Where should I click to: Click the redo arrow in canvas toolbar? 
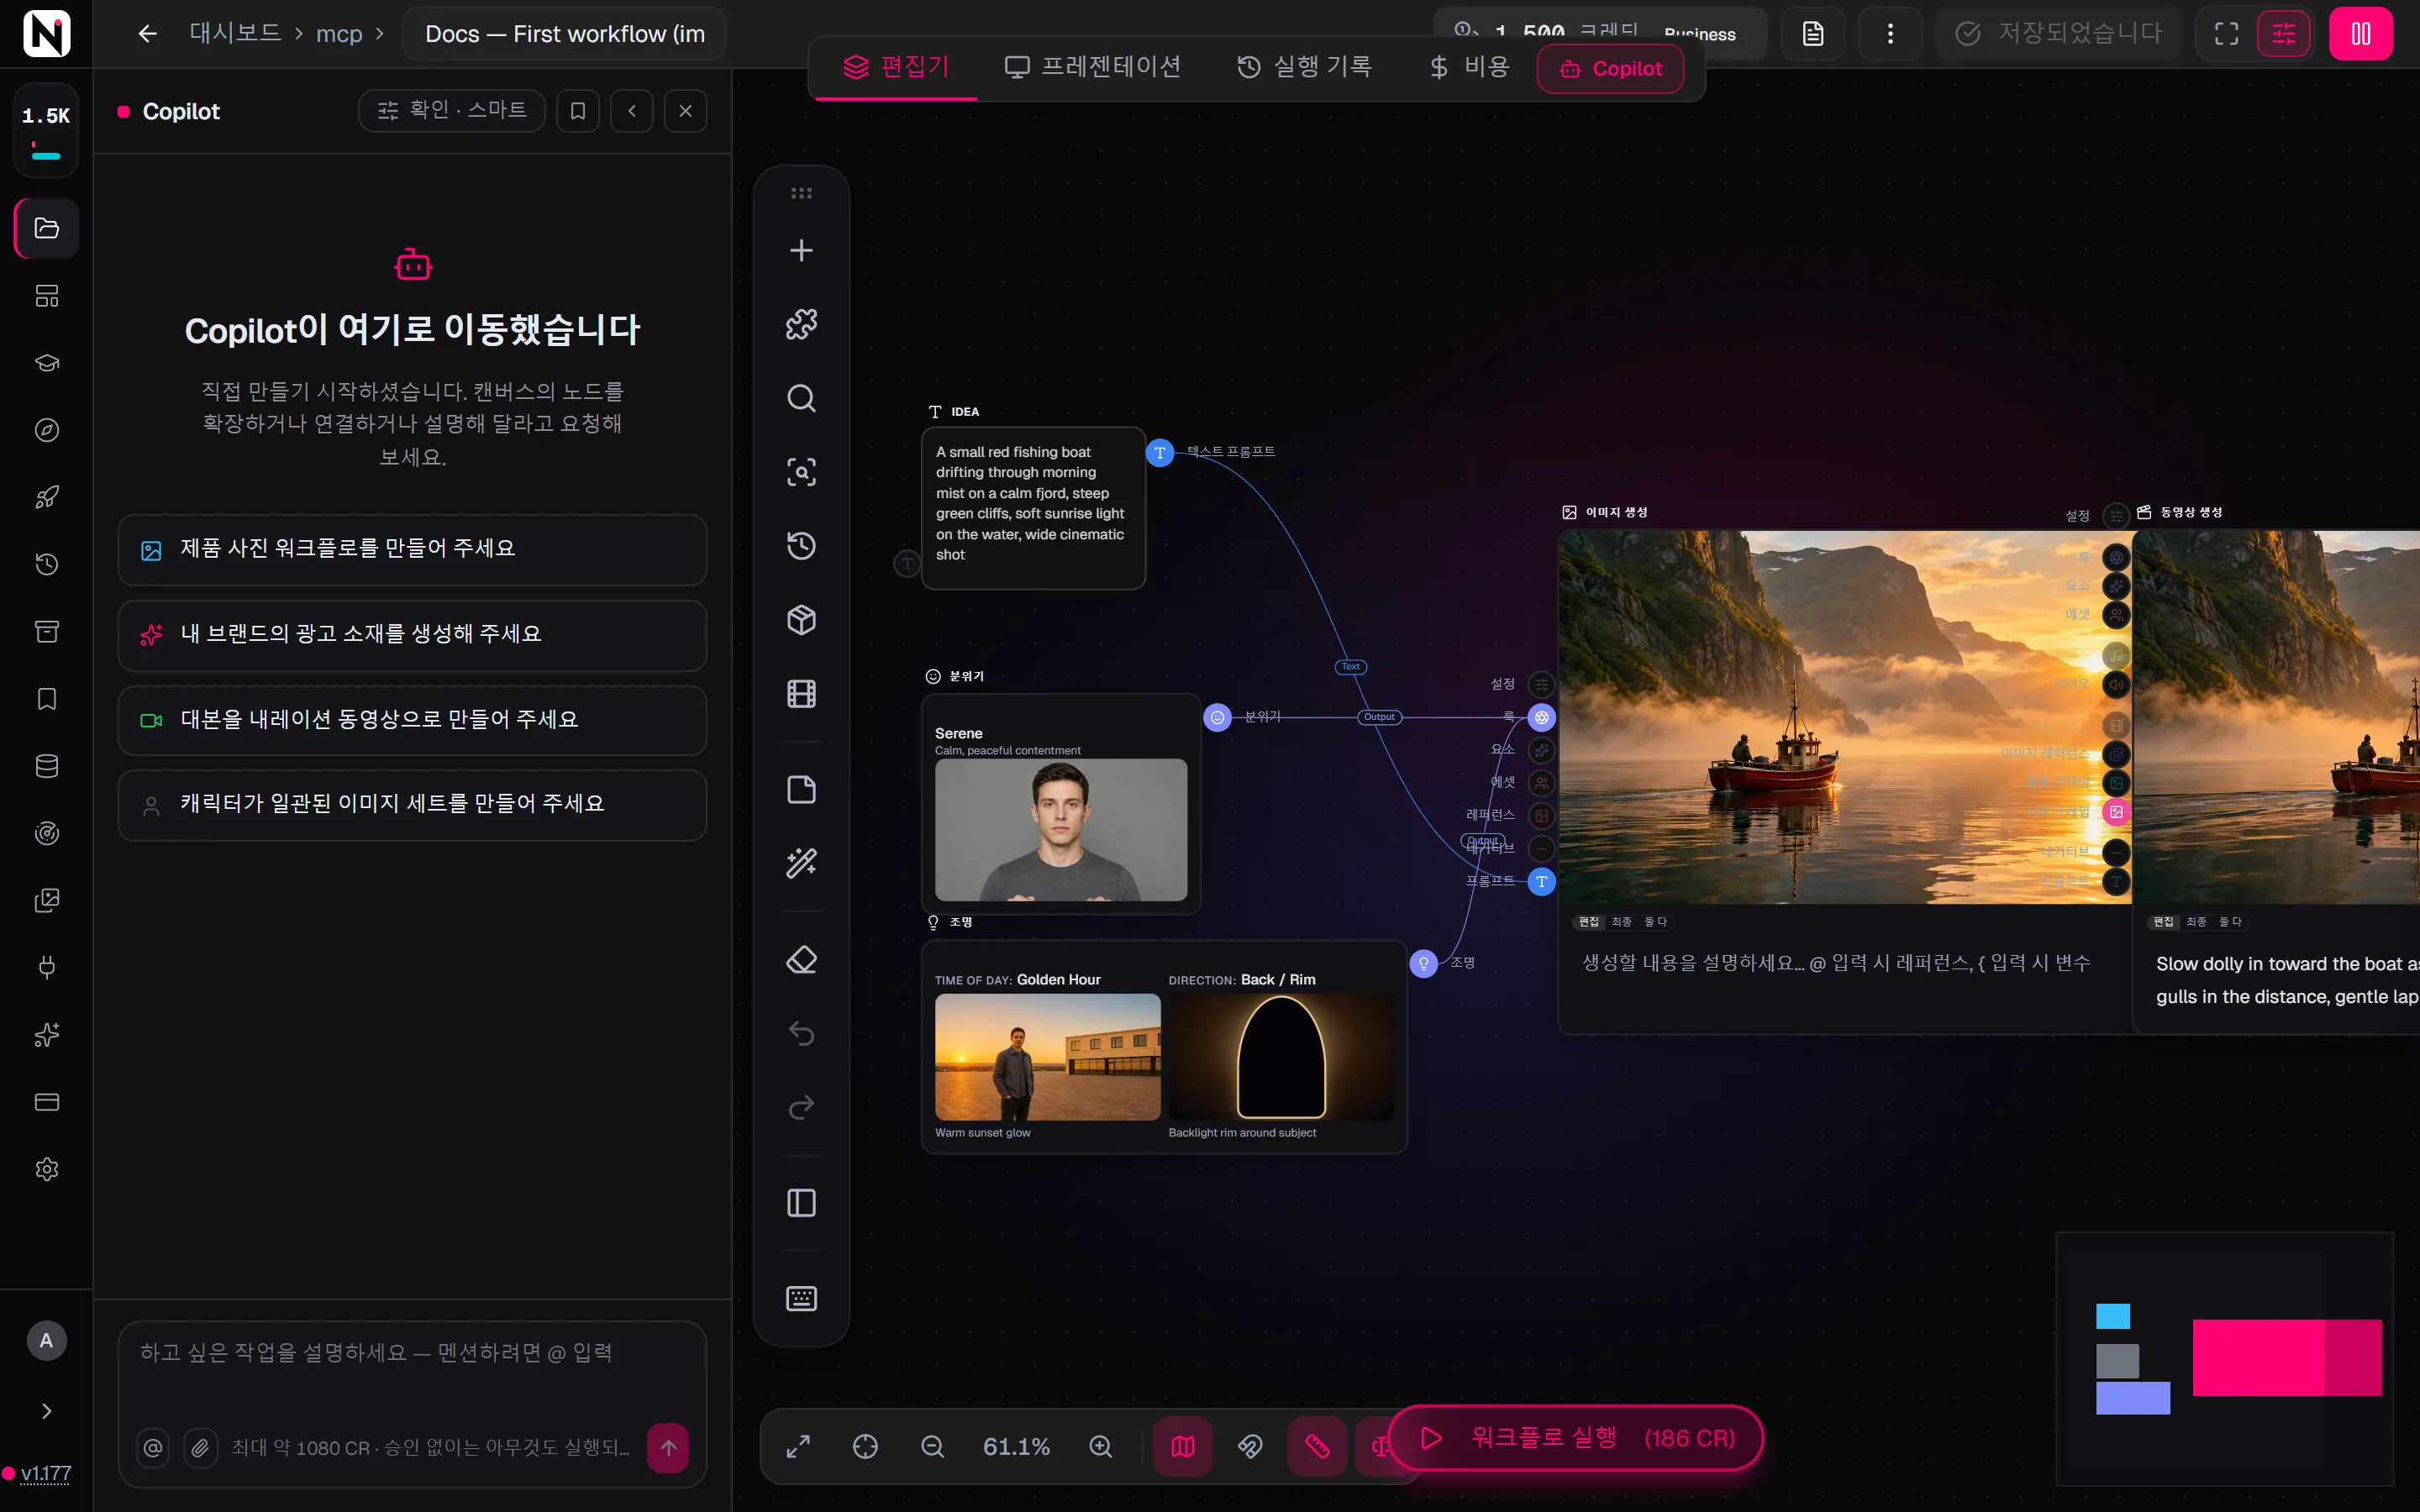[801, 1107]
